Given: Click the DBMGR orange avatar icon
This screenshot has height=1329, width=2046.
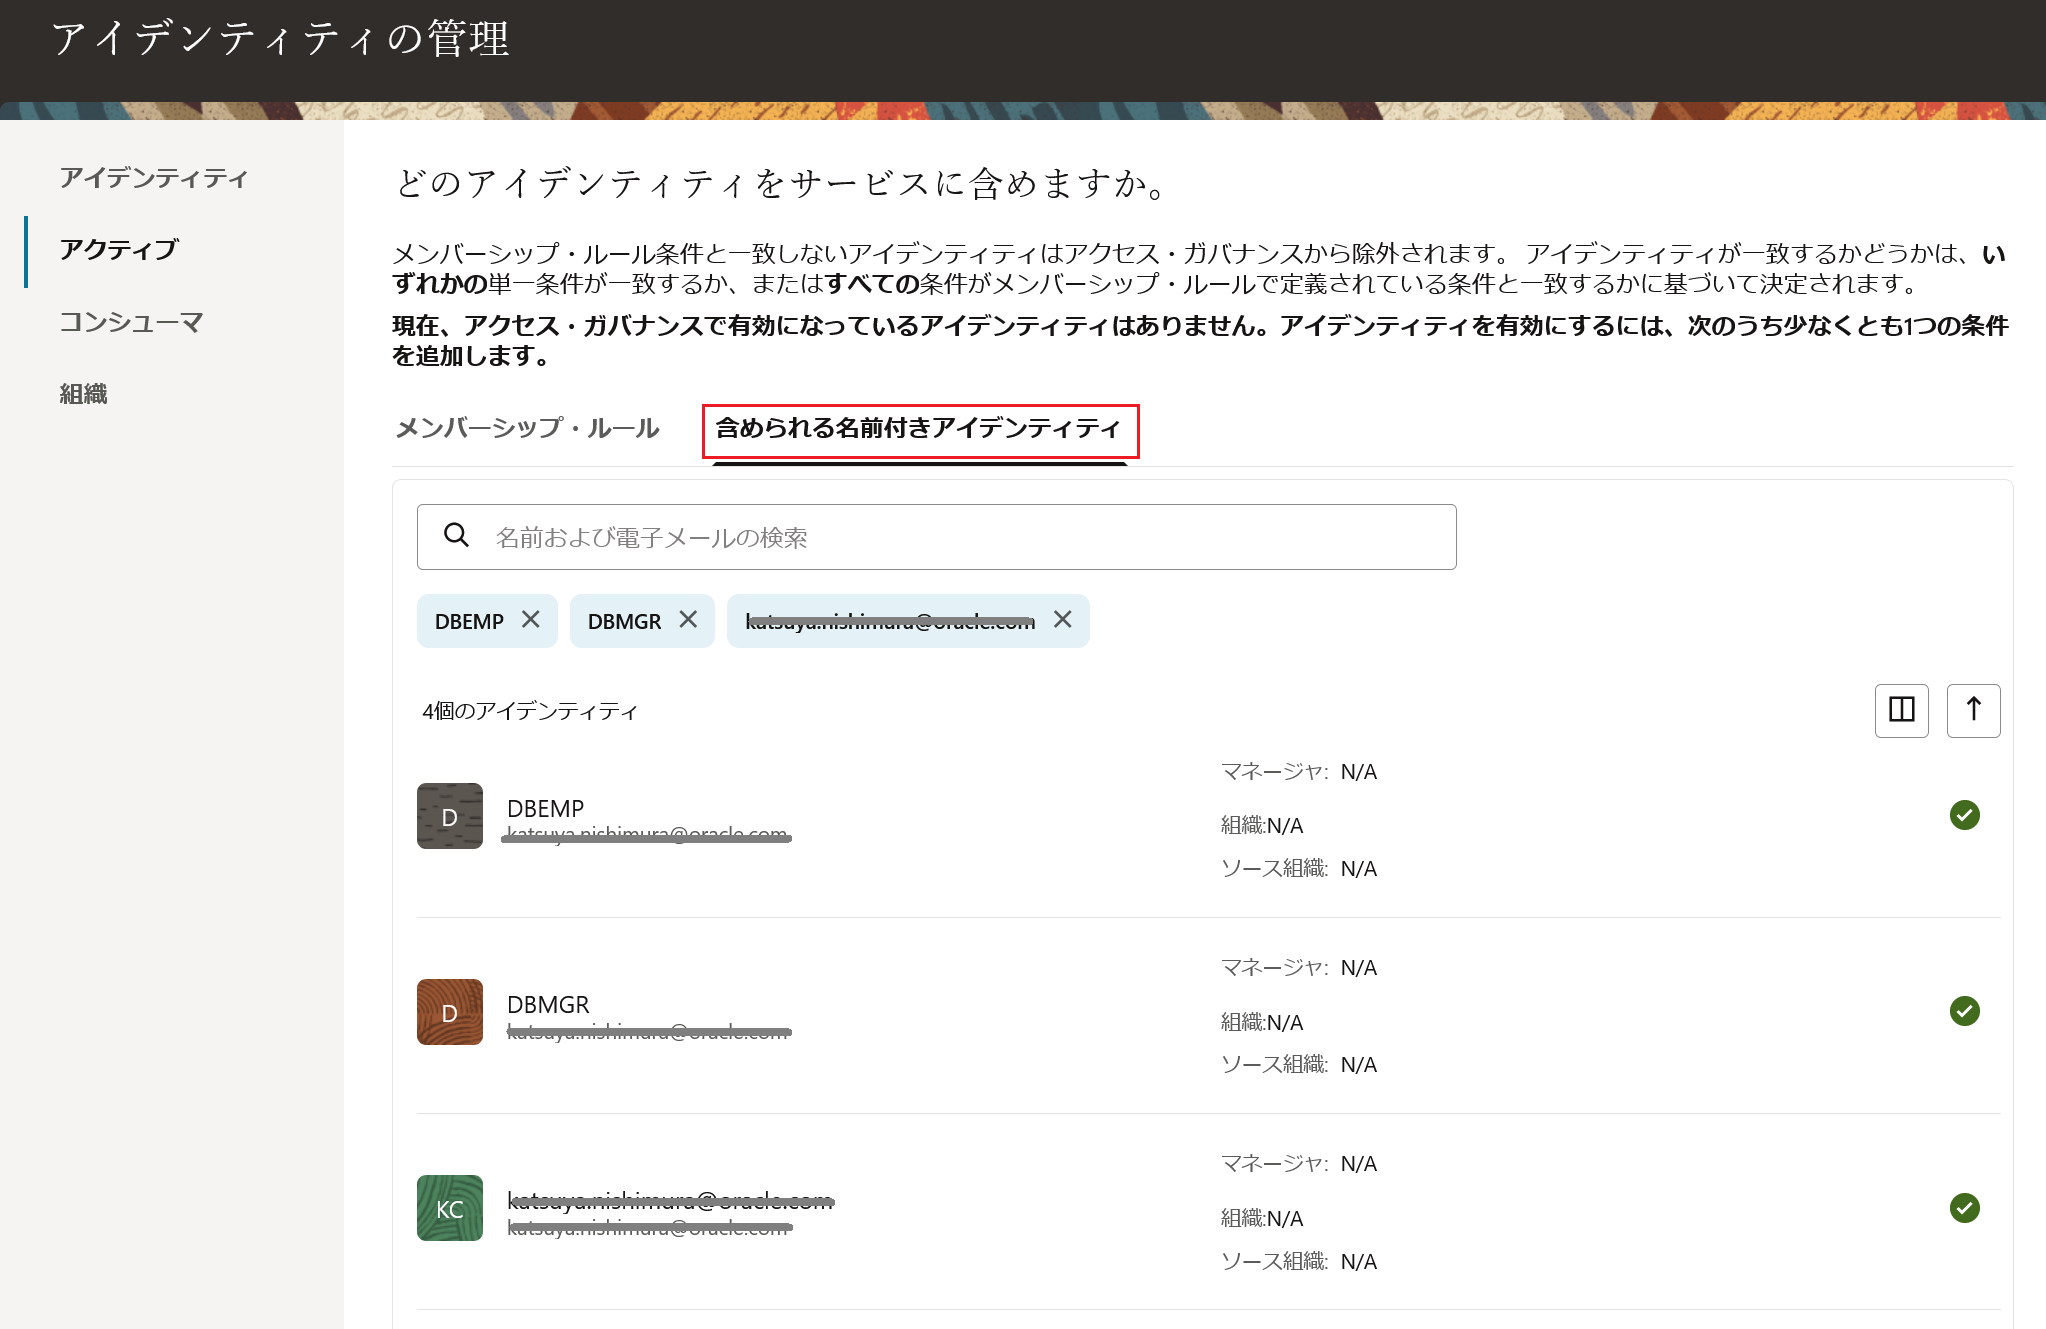Looking at the screenshot, I should pos(450,1012).
